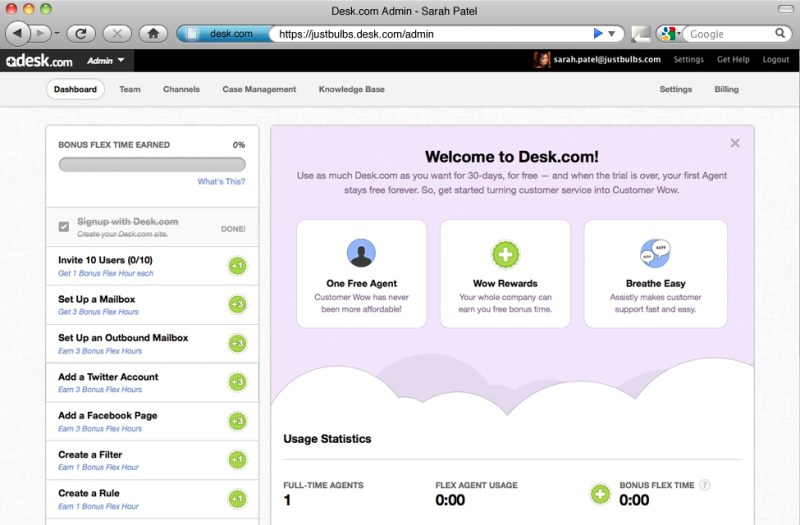Open Settings in the navigation bar
The image size is (800, 525).
tap(676, 89)
